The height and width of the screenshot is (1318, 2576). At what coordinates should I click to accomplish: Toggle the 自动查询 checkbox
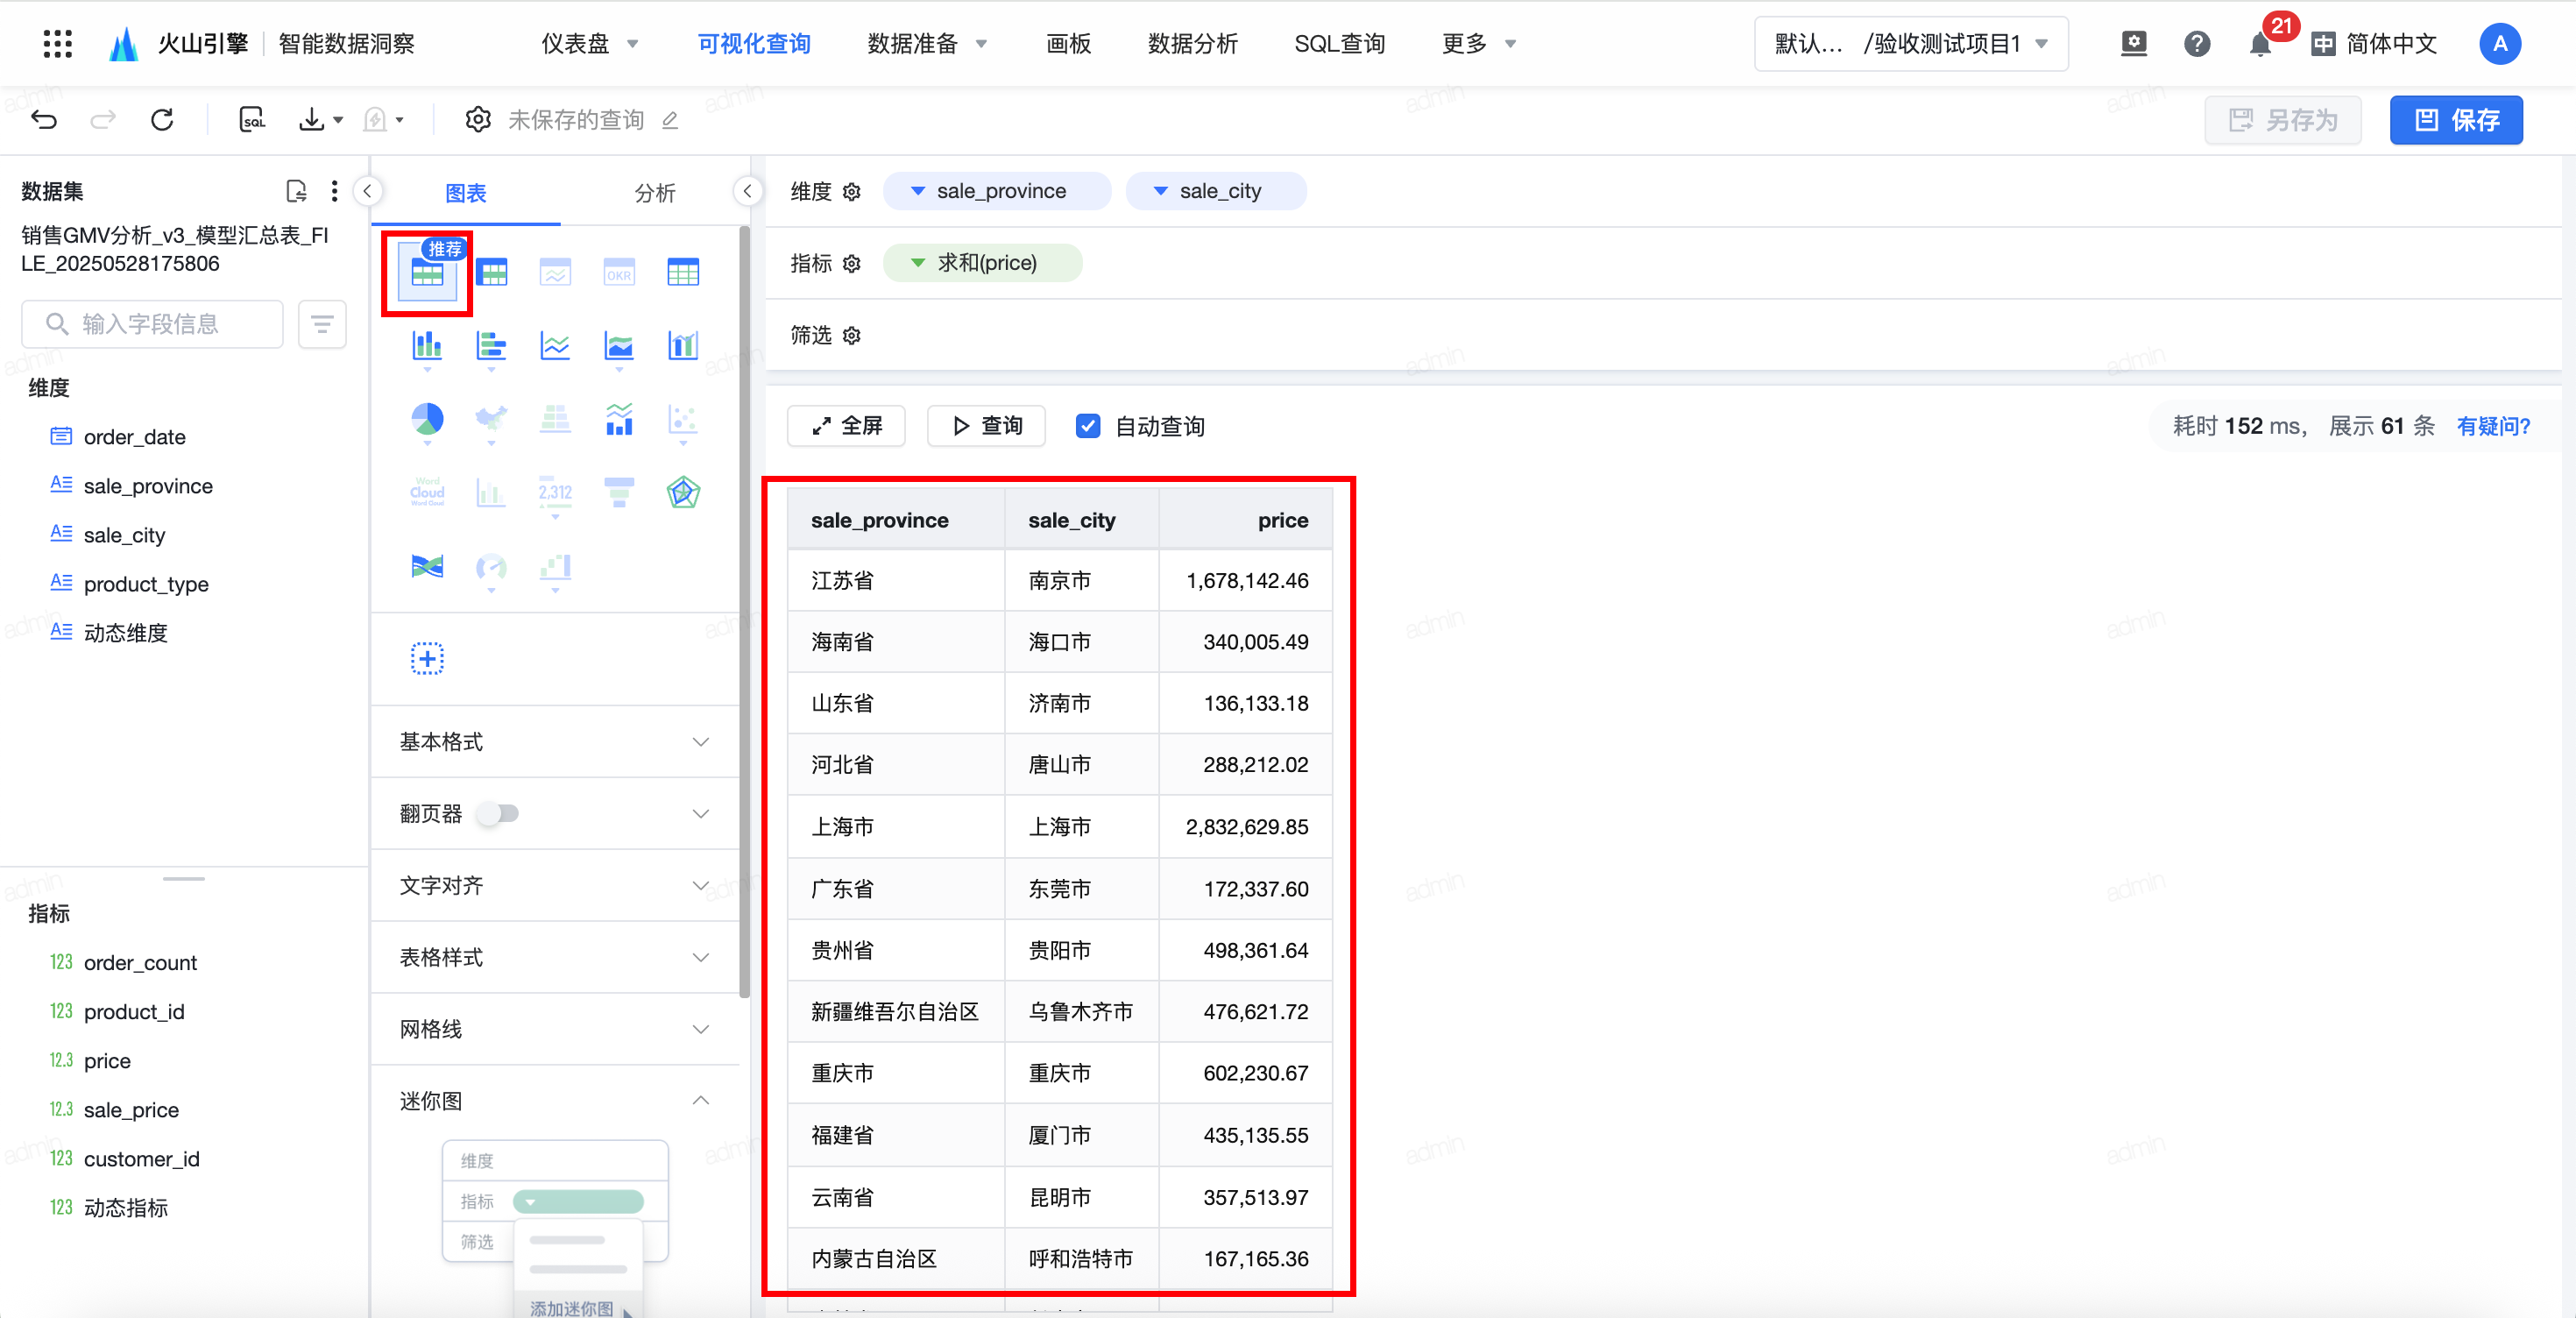coord(1088,427)
